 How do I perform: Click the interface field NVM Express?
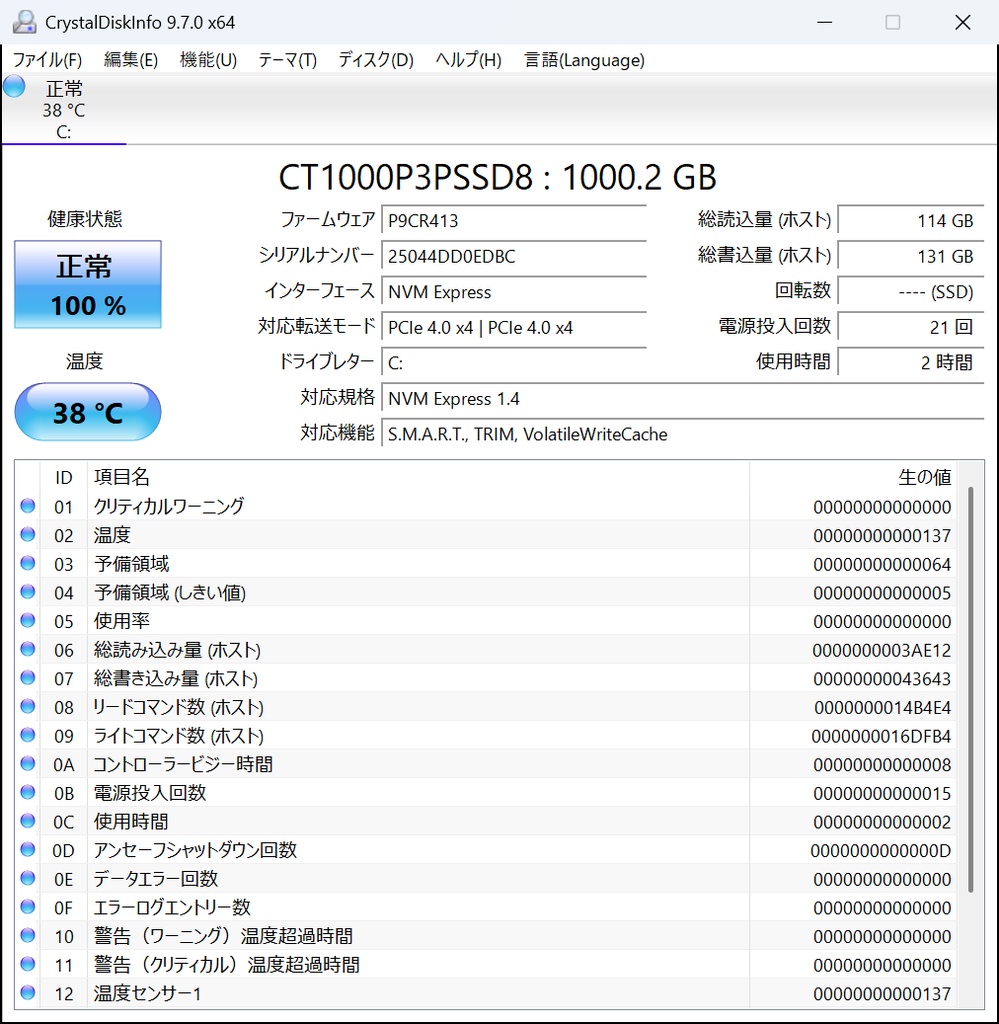coord(515,292)
